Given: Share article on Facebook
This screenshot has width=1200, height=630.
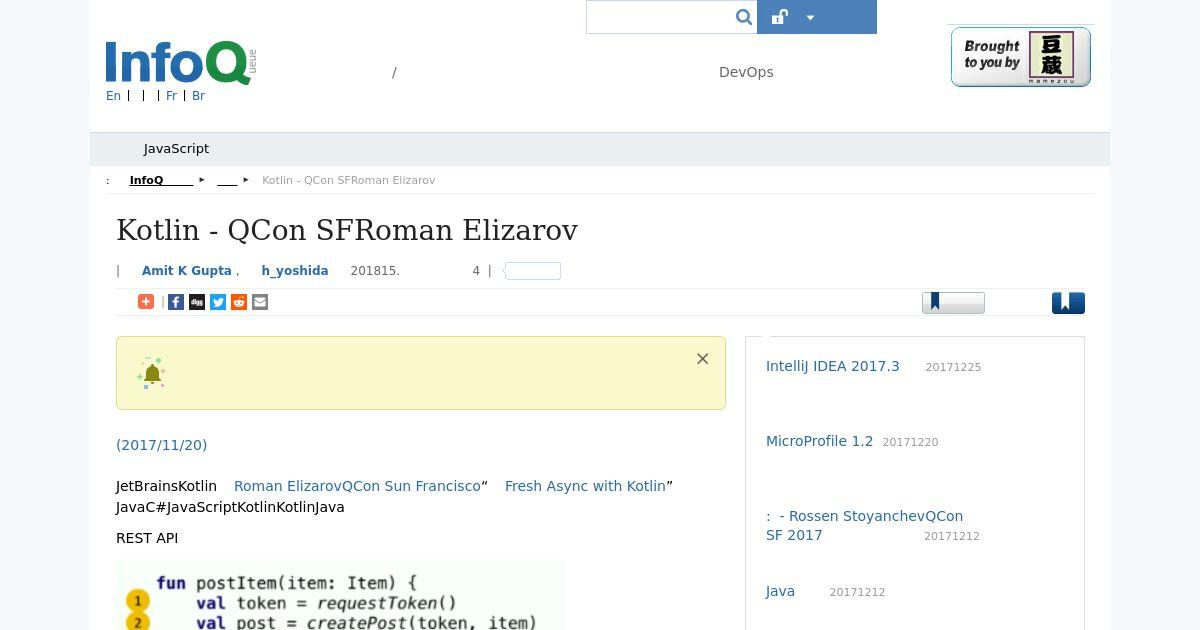Looking at the screenshot, I should click(x=176, y=302).
